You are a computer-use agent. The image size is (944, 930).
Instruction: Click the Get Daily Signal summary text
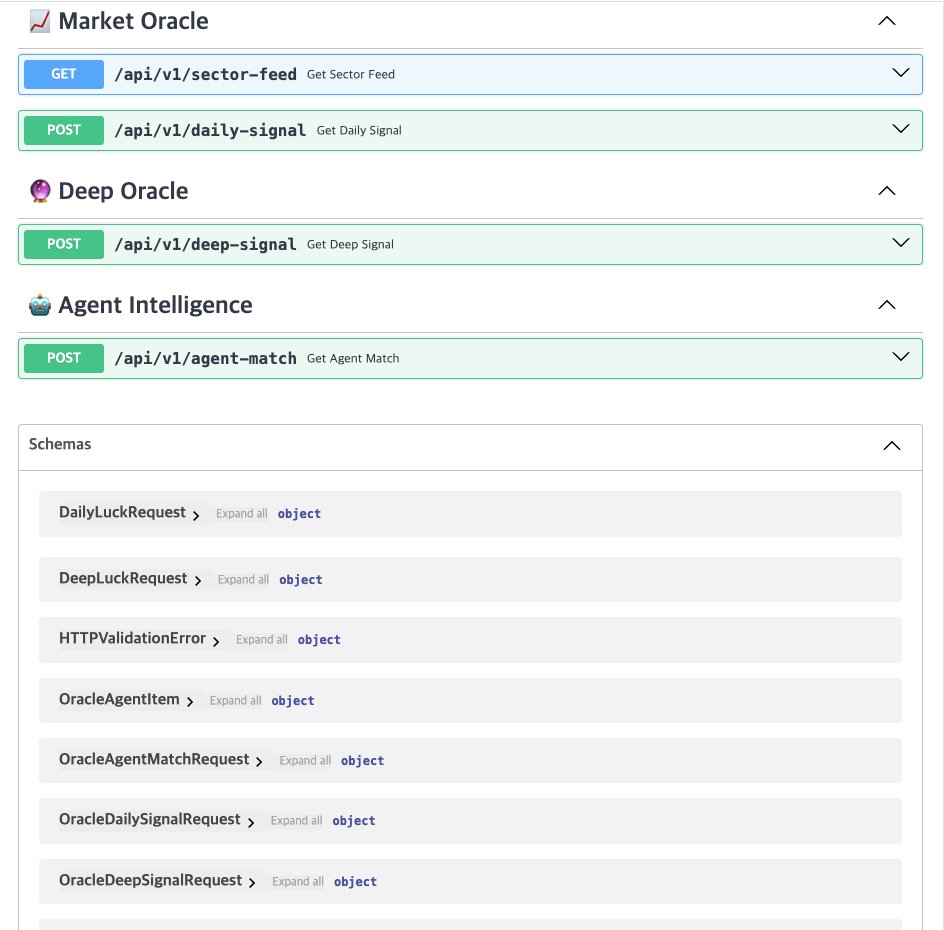[359, 130]
